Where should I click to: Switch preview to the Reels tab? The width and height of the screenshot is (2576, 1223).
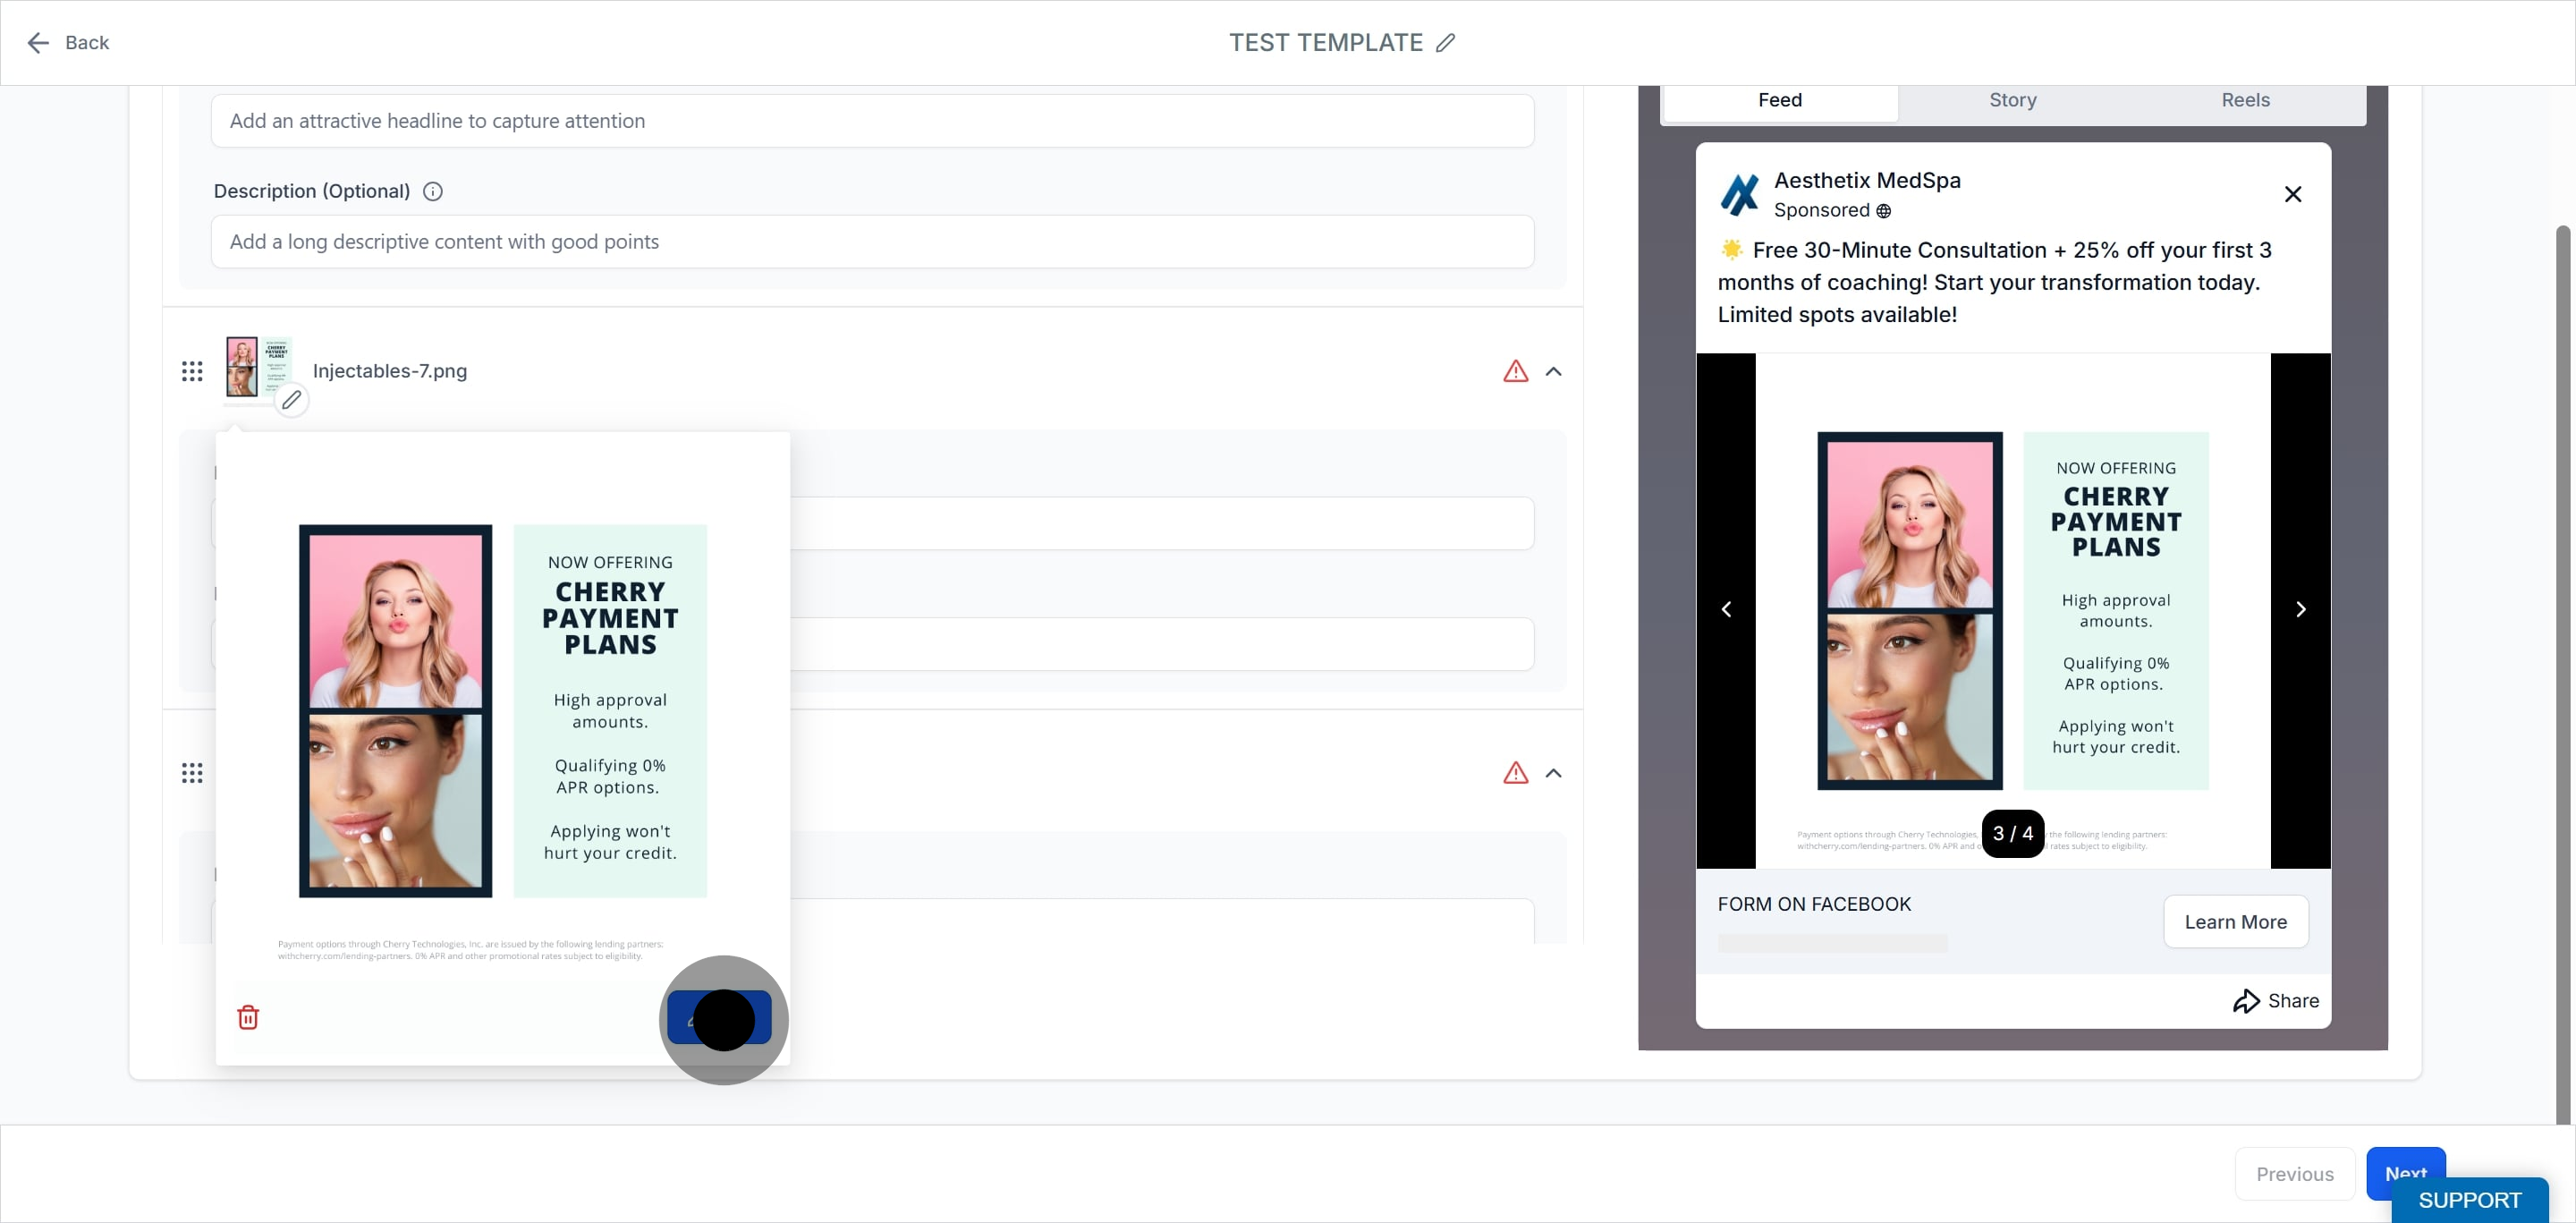pyautogui.click(x=2246, y=100)
